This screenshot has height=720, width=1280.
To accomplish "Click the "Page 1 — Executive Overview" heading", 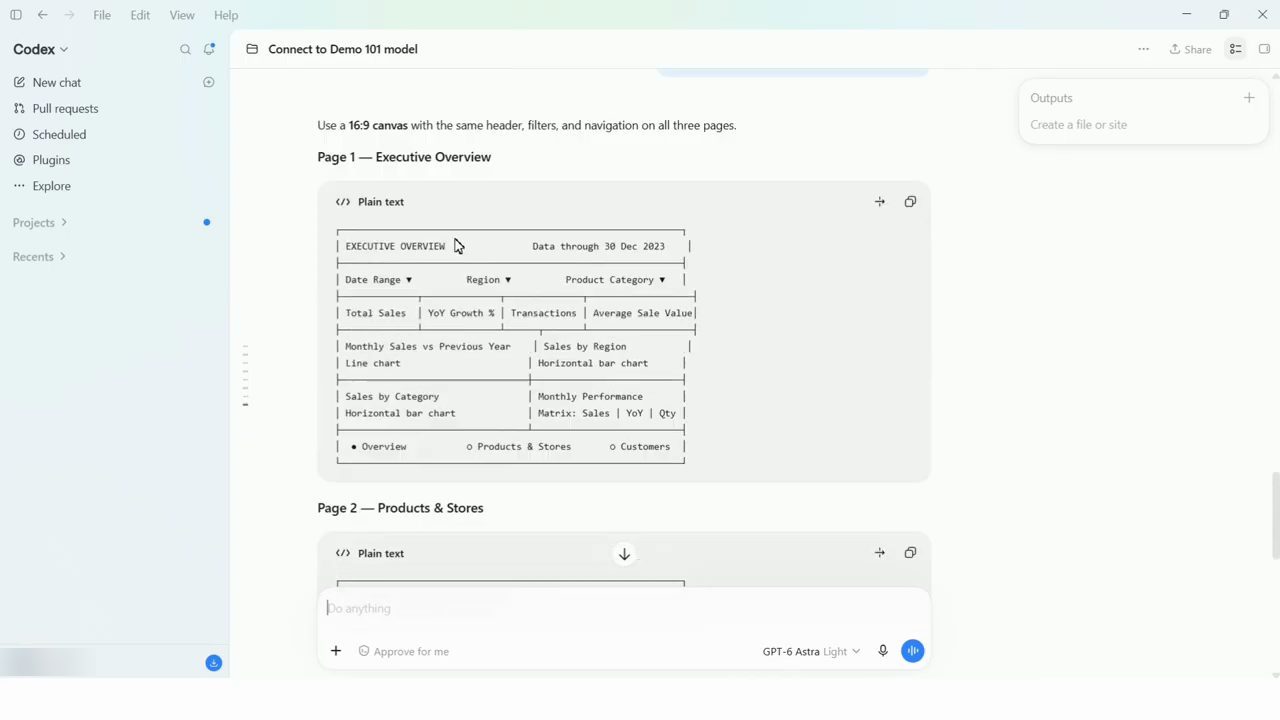I will [404, 157].
